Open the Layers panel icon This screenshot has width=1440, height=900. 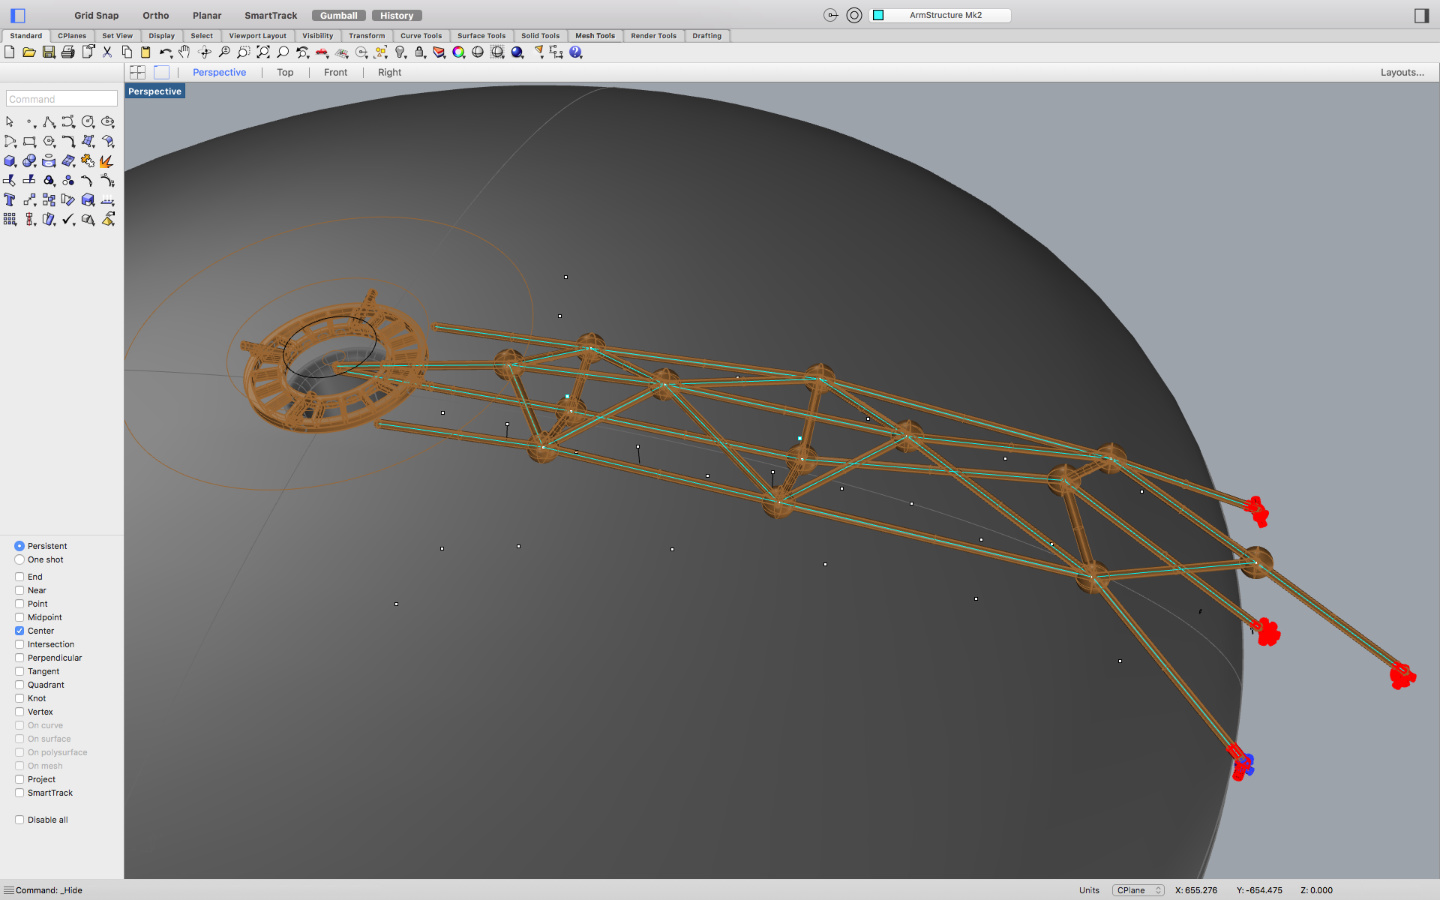(x=439, y=52)
